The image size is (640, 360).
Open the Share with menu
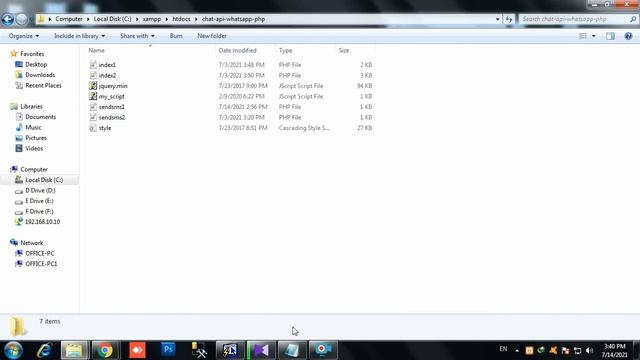point(138,36)
